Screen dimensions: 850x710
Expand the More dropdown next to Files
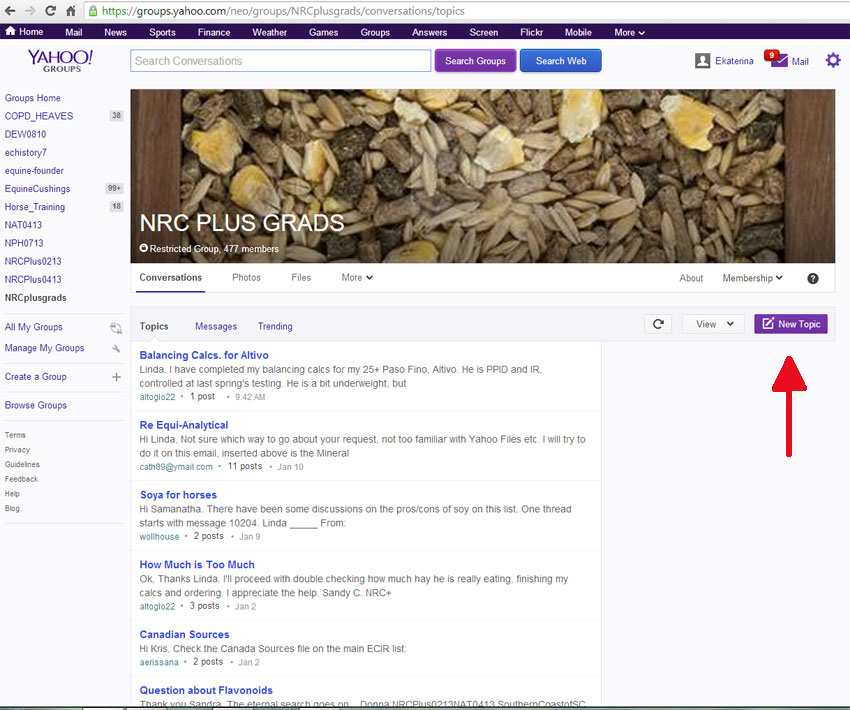[x=357, y=278]
